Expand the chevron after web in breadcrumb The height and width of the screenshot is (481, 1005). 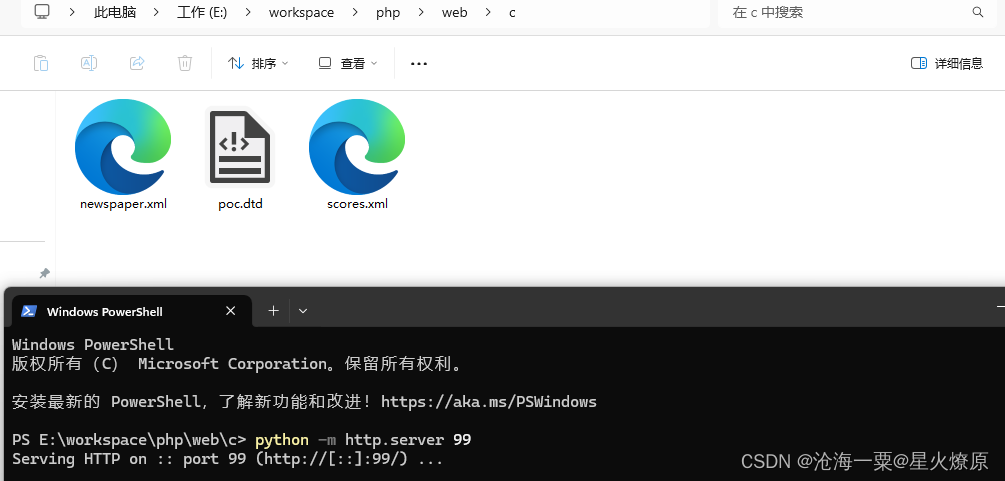488,12
